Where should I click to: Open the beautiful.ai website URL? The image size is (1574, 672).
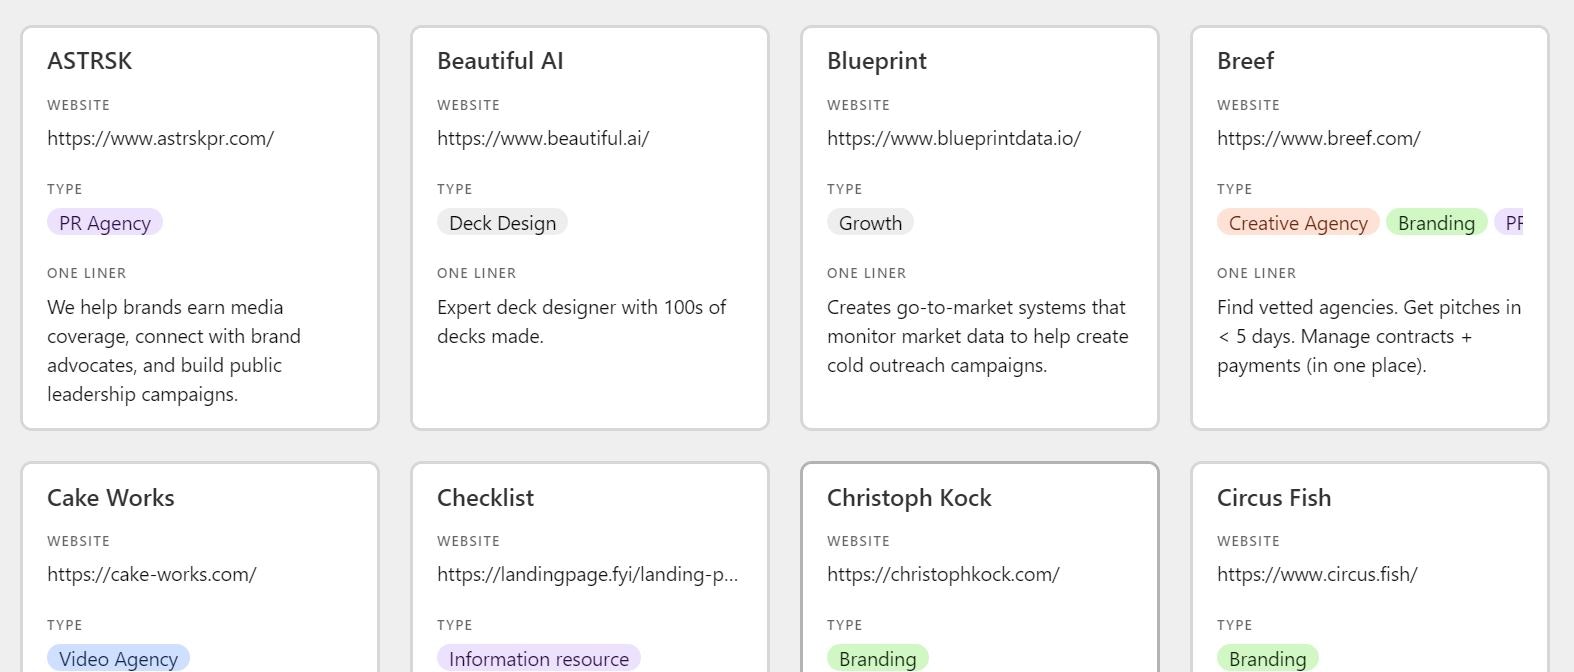tap(543, 139)
